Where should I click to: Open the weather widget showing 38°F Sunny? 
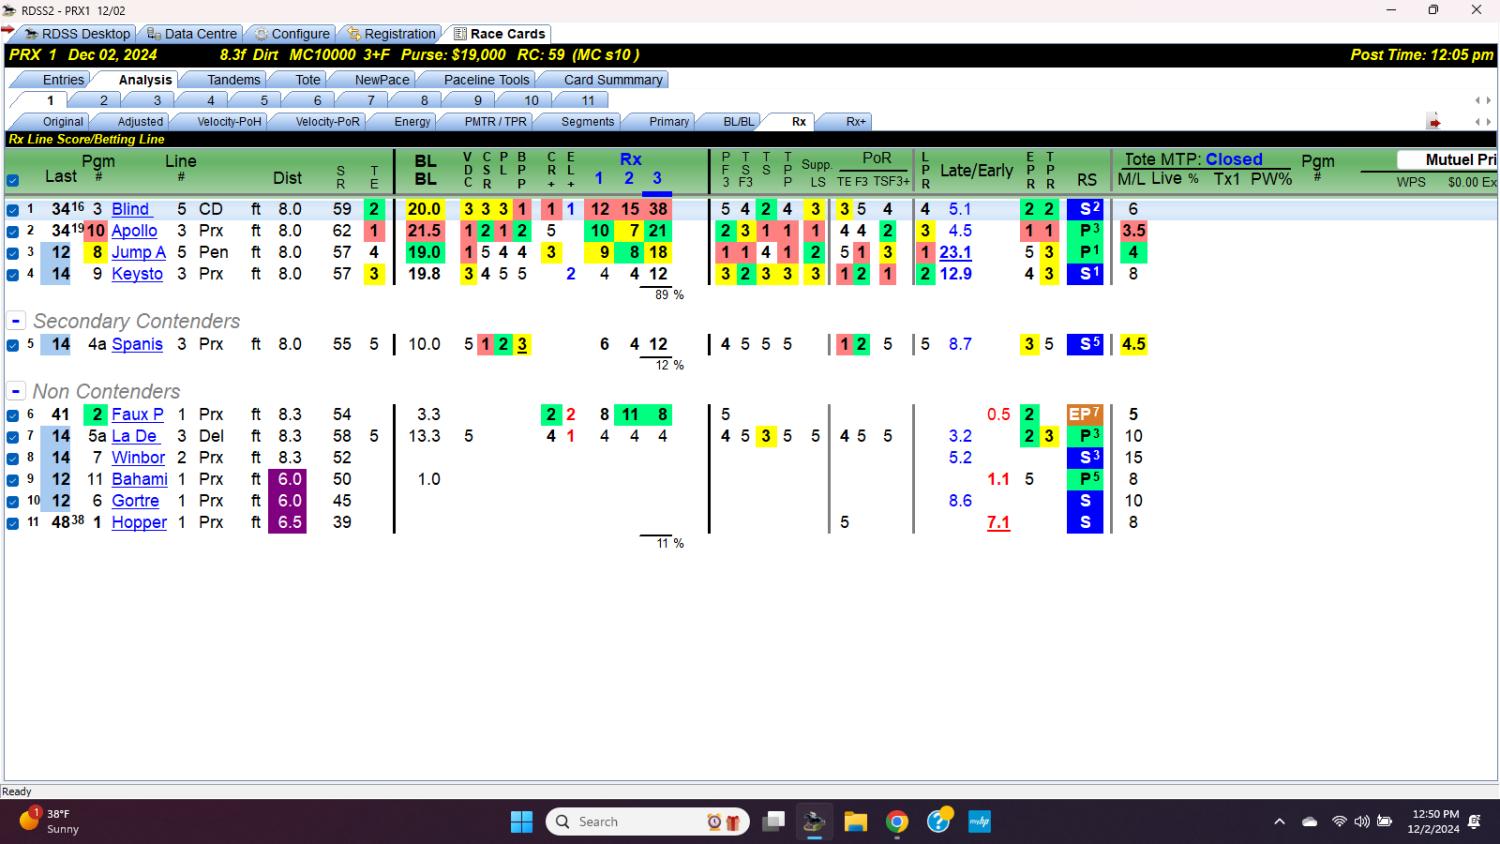coord(50,822)
